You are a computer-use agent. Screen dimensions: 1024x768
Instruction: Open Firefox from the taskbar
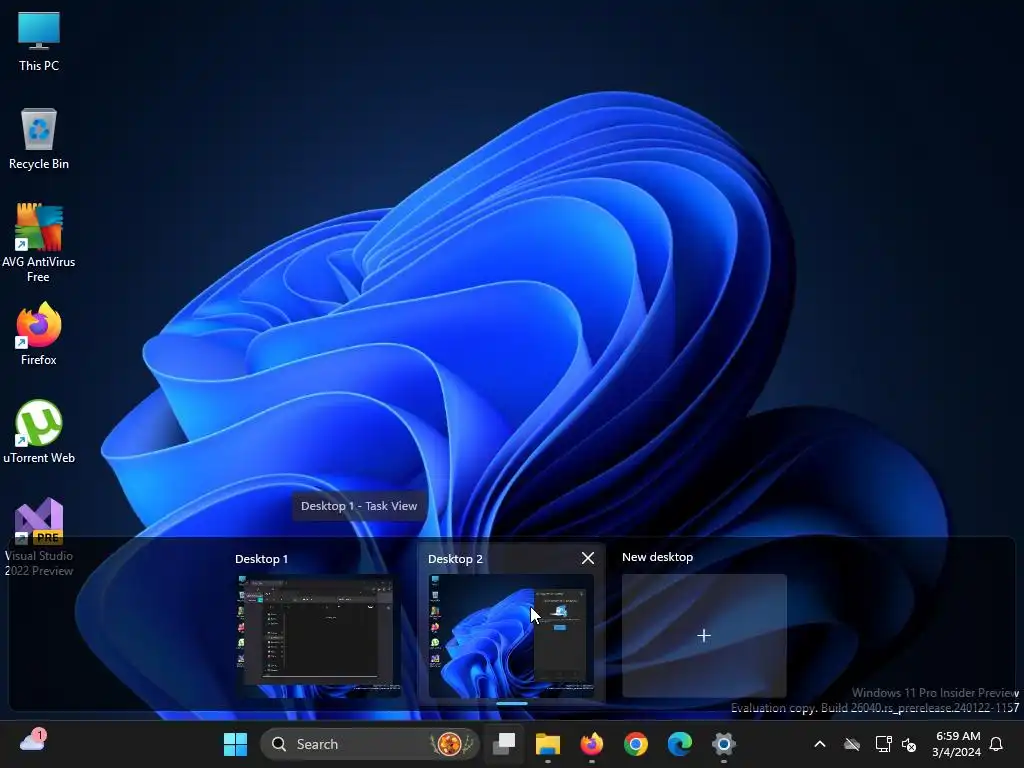pyautogui.click(x=592, y=744)
